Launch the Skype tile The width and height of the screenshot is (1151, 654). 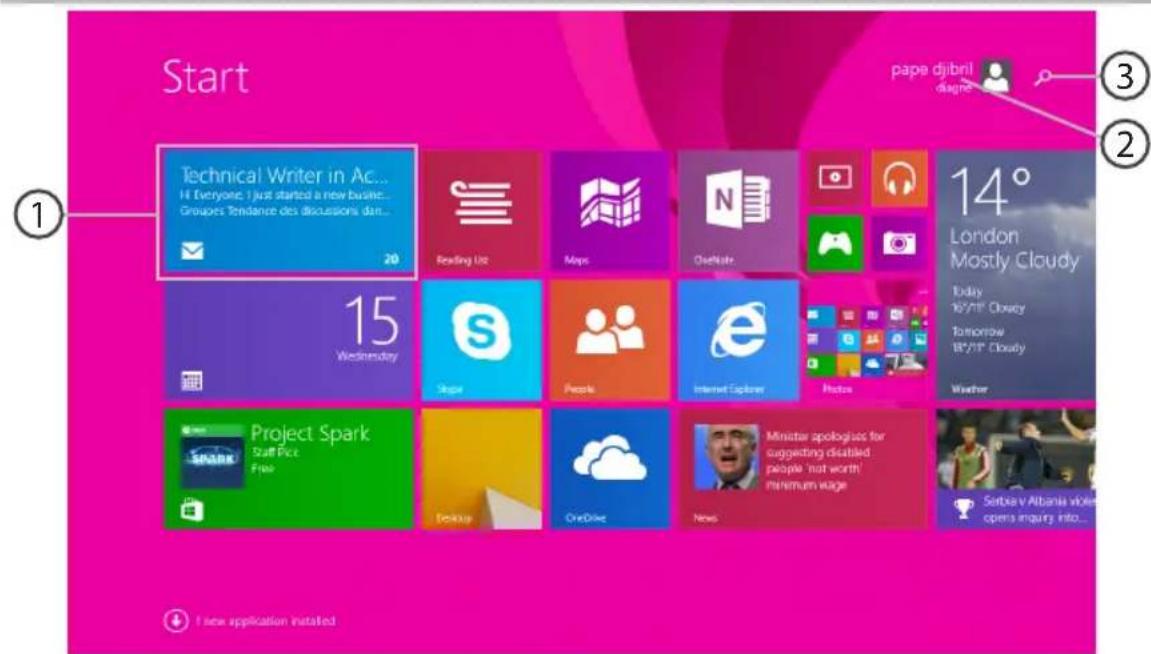[x=482, y=341]
